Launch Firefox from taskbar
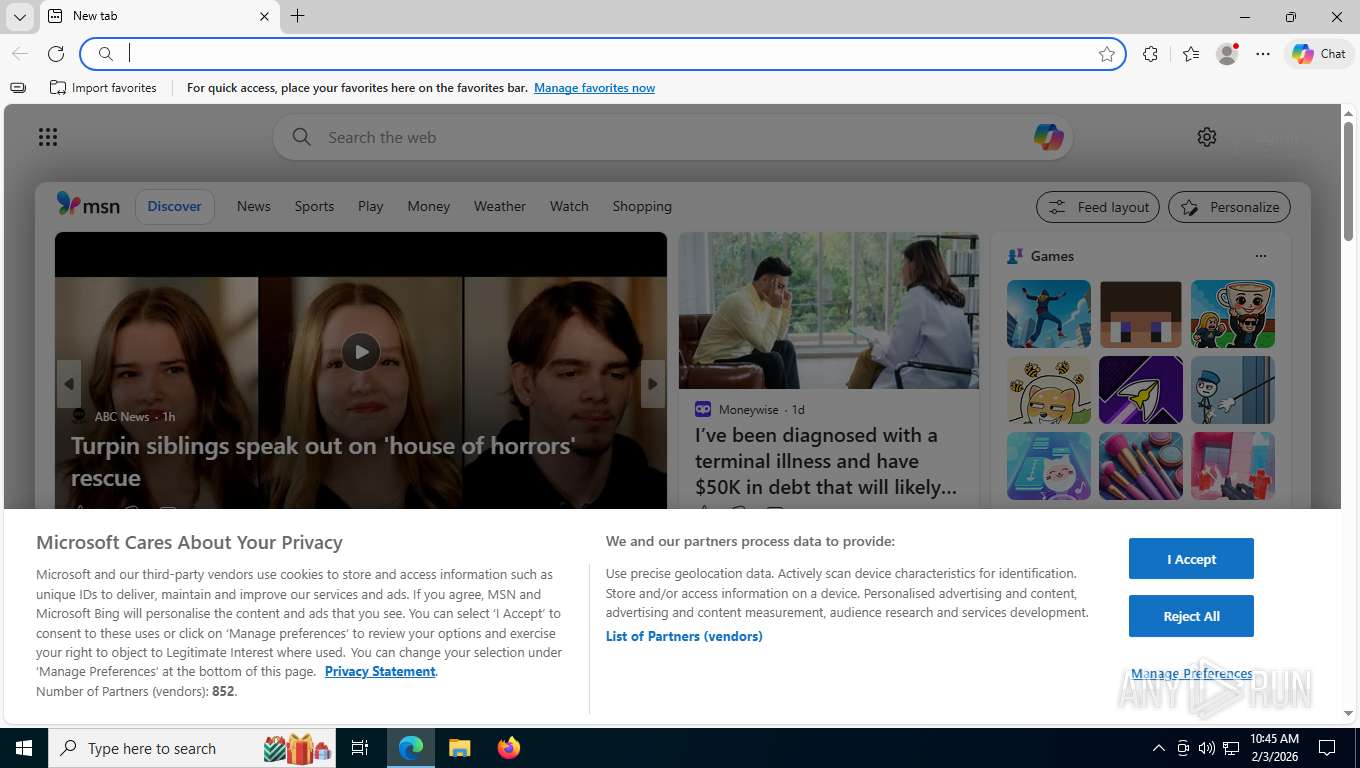Image resolution: width=1360 pixels, height=768 pixels. point(509,748)
